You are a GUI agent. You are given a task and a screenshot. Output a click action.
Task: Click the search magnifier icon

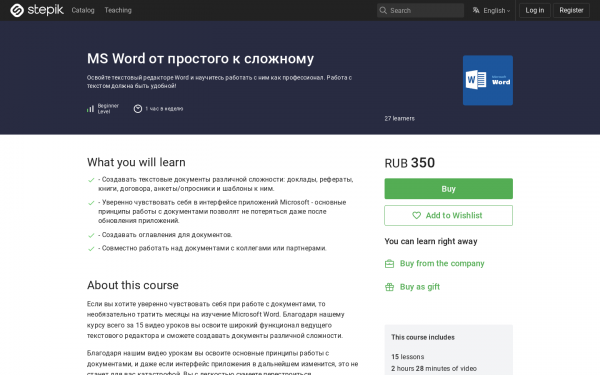click(x=383, y=11)
